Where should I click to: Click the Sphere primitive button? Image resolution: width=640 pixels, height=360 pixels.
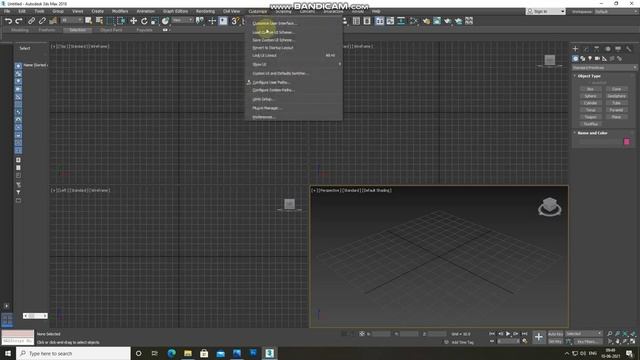point(590,96)
